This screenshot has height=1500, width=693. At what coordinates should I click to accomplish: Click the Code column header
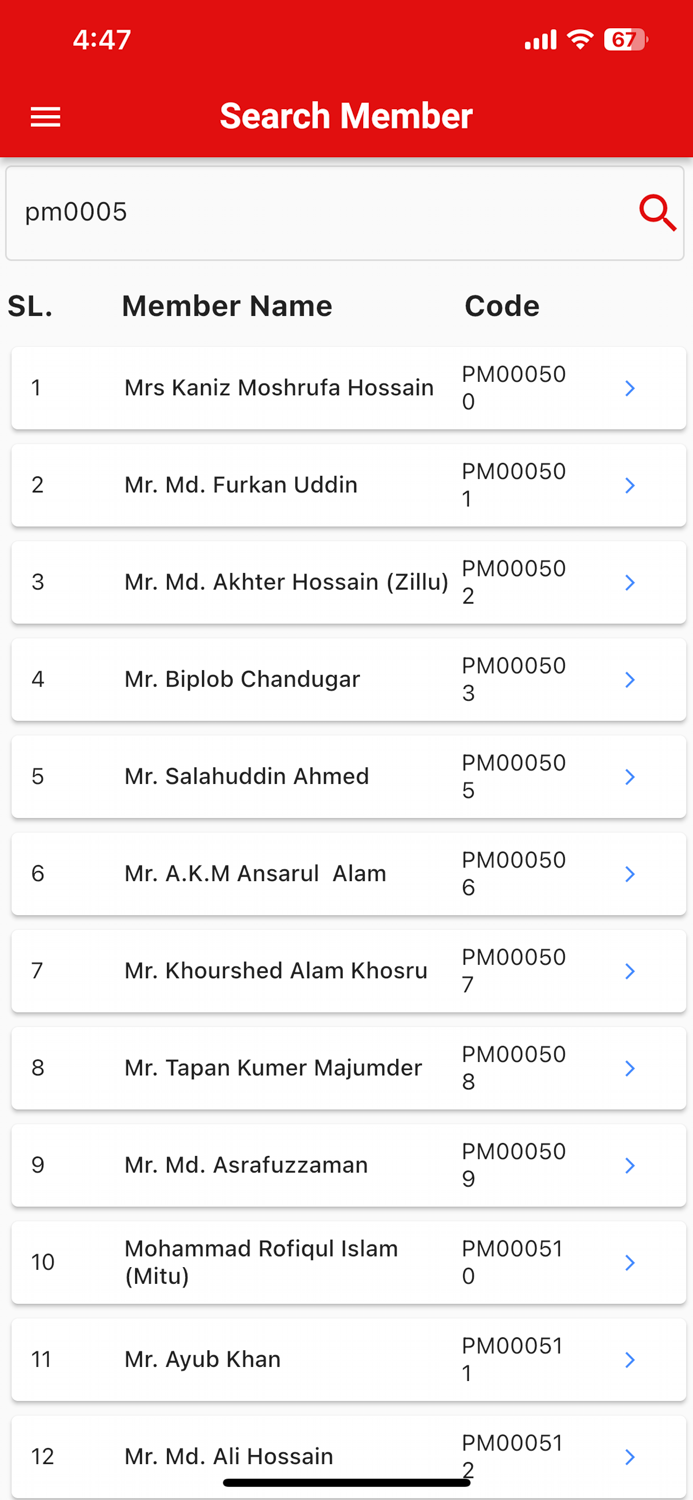[x=502, y=306]
